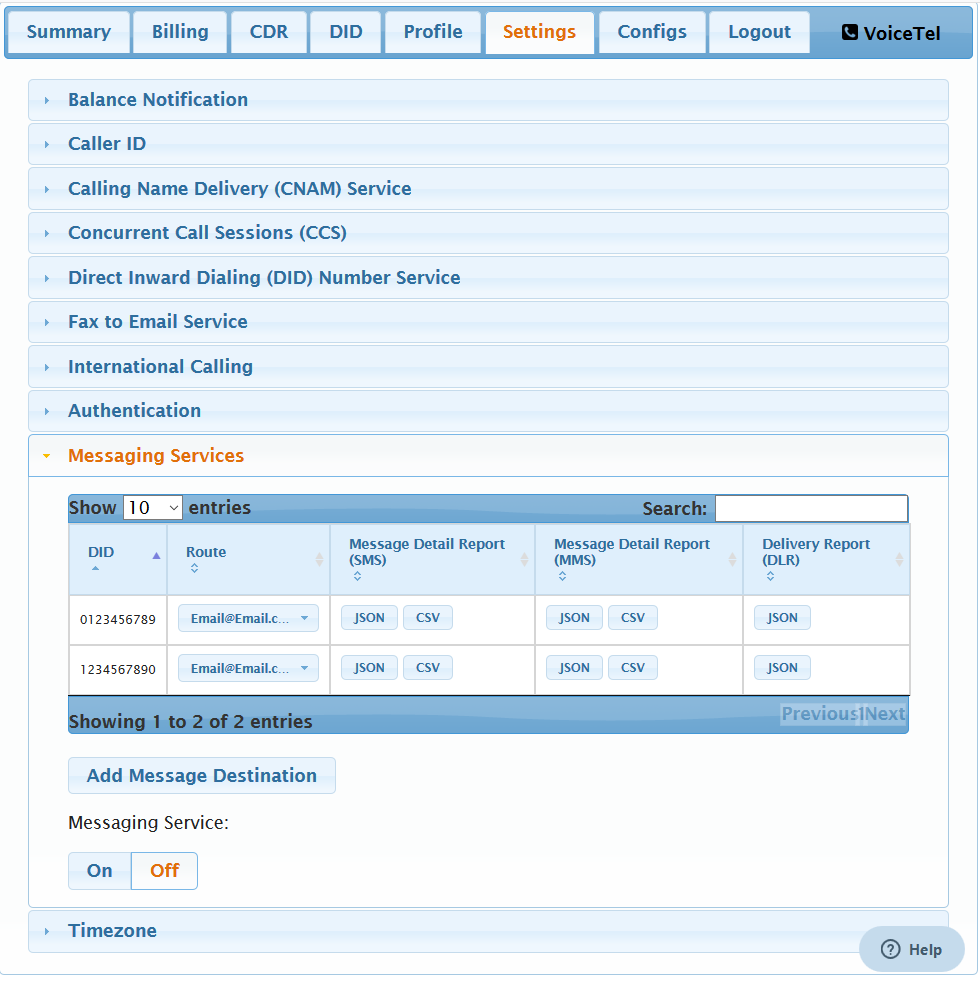Screen dimensions: 980x982
Task: Open Route dropdown for DID 0123456789
Action: [x=249, y=619]
